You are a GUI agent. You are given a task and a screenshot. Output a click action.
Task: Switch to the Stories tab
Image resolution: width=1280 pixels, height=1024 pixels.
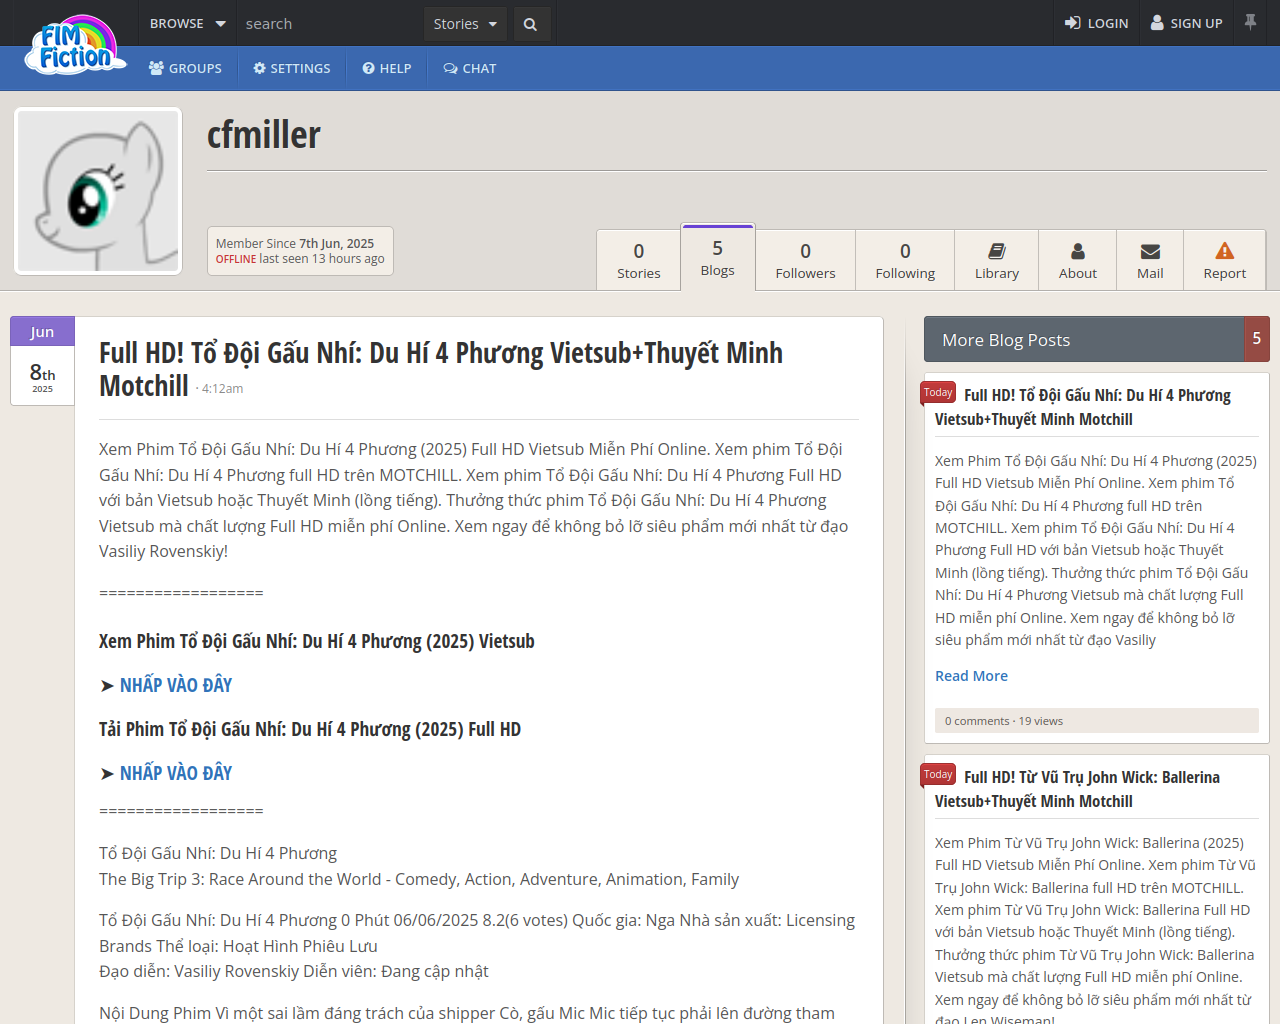(639, 260)
